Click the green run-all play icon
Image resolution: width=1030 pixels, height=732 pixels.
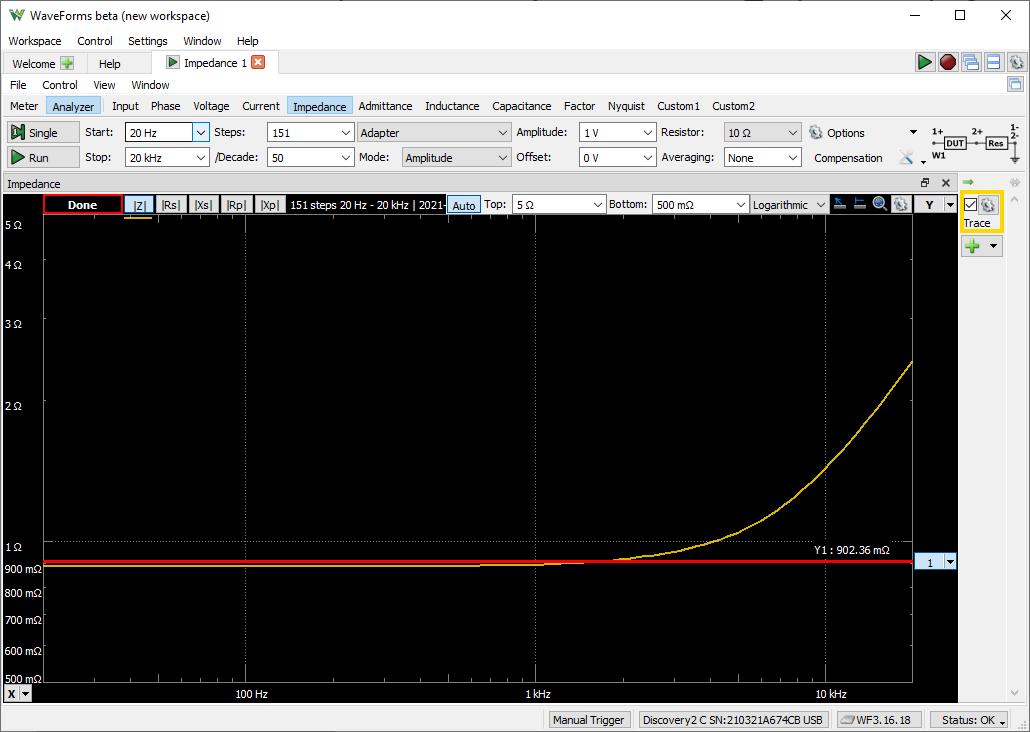point(925,62)
